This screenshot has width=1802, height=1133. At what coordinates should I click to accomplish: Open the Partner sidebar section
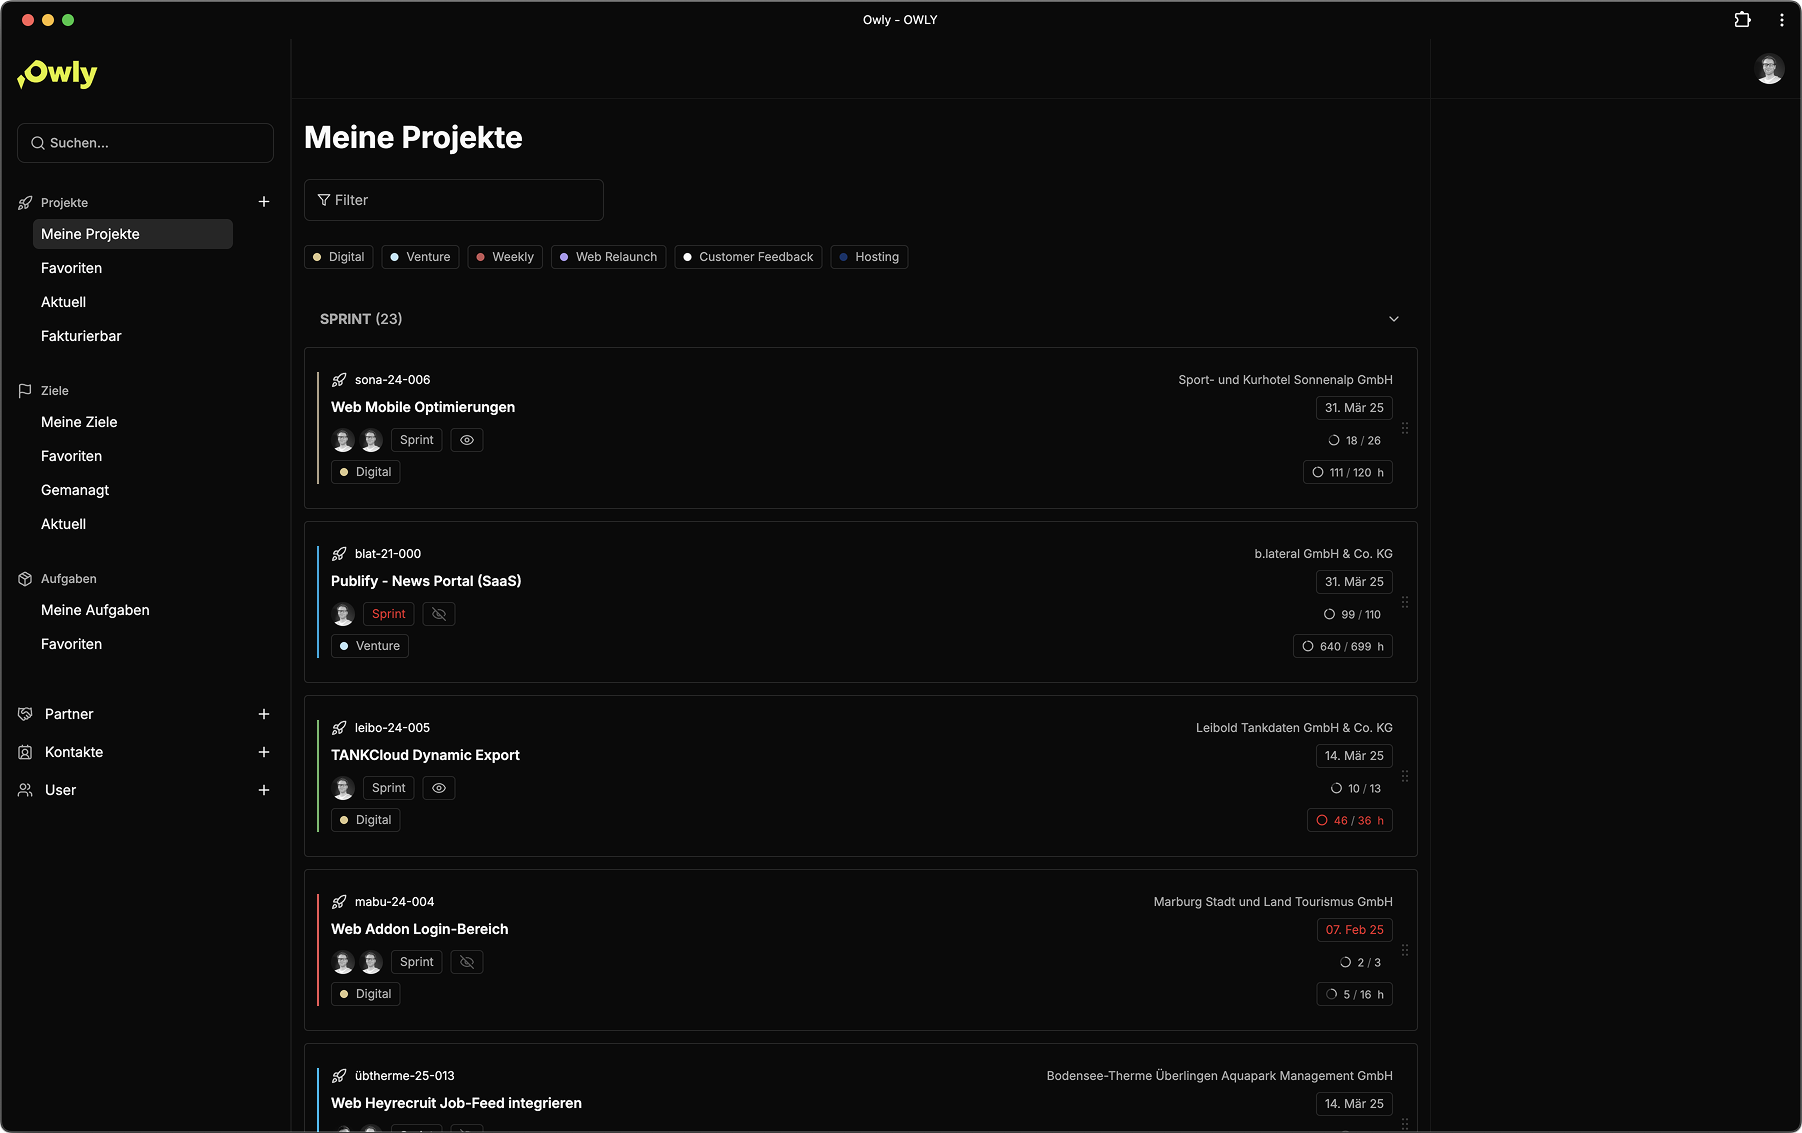[69, 714]
